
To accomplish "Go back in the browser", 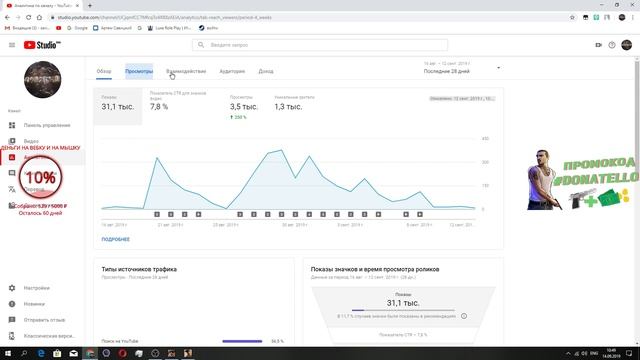I will (7, 17).
